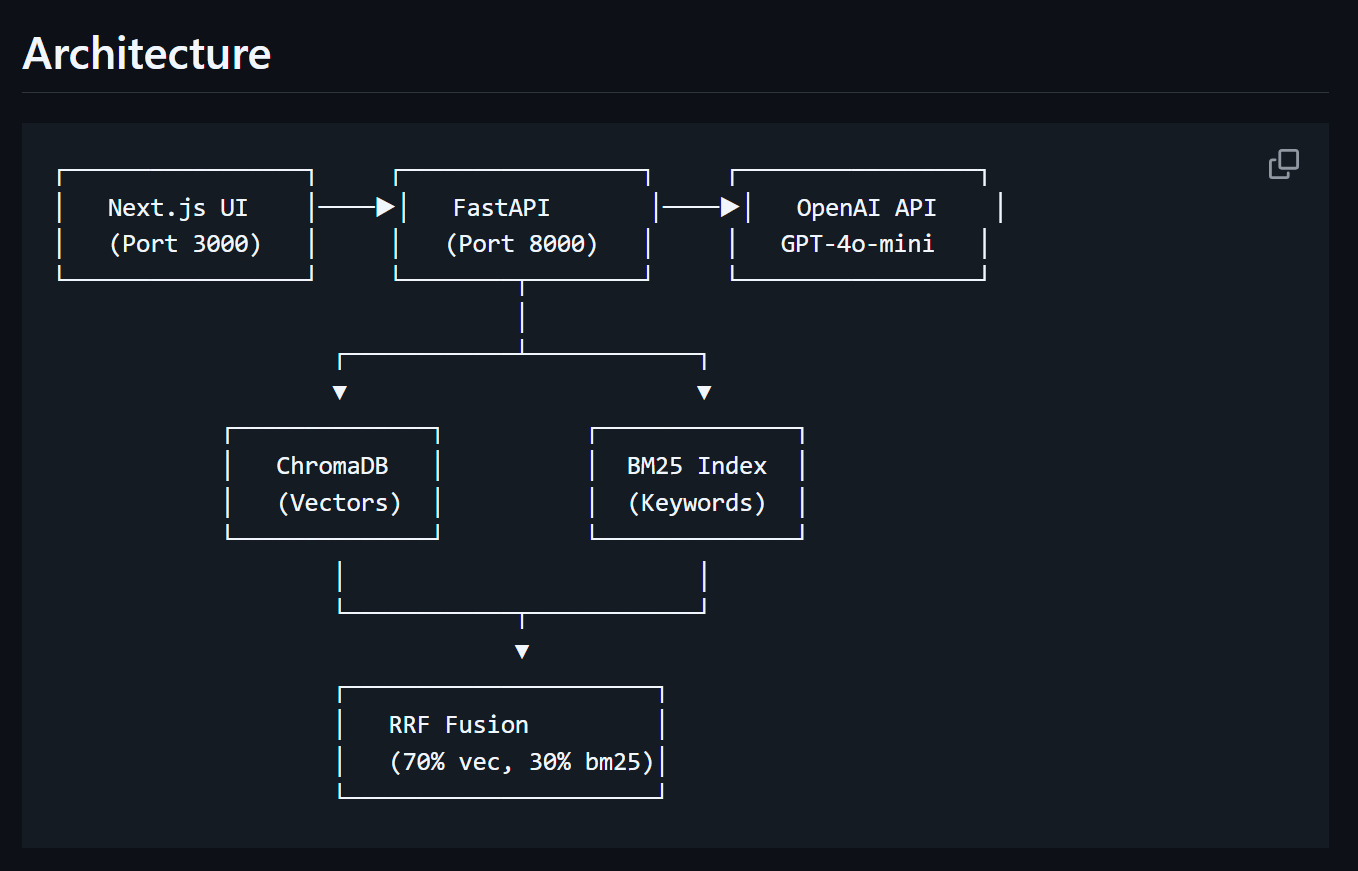Select the BM25 Index (Keywords) node
Viewport: 1358px width, 871px height.
point(697,483)
